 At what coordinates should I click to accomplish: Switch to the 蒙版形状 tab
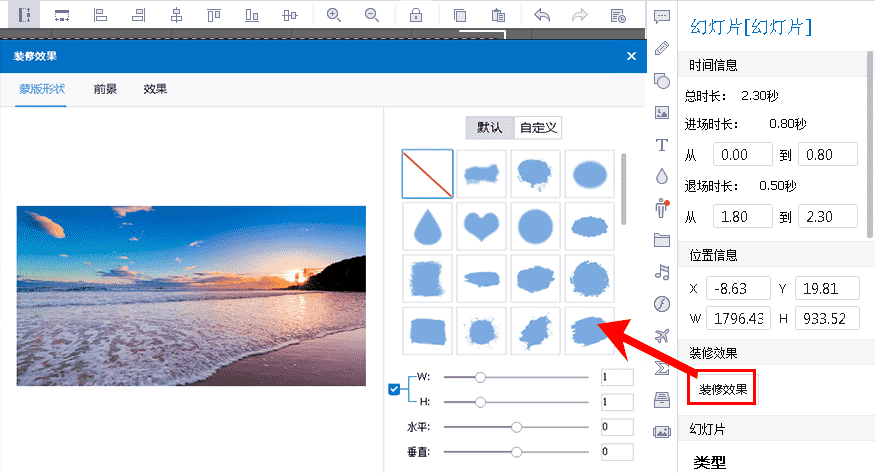point(42,89)
